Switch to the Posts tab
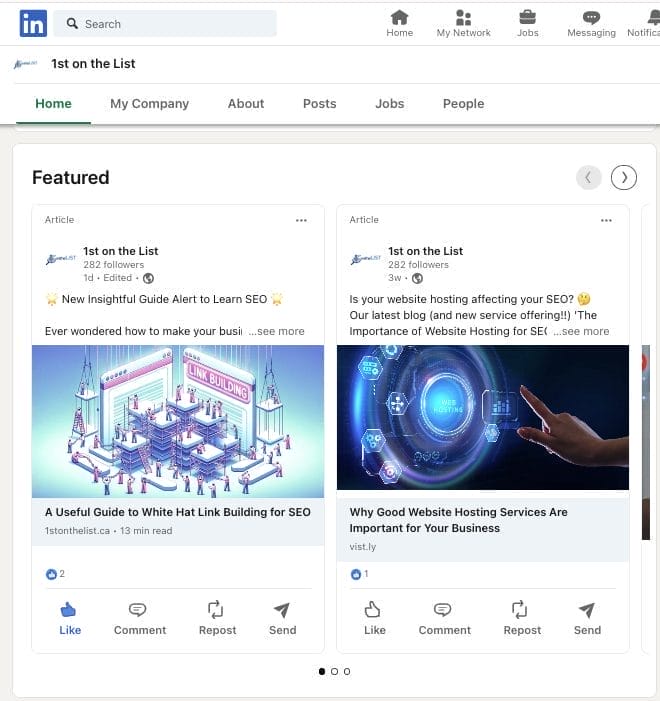This screenshot has width=660, height=701. click(319, 104)
